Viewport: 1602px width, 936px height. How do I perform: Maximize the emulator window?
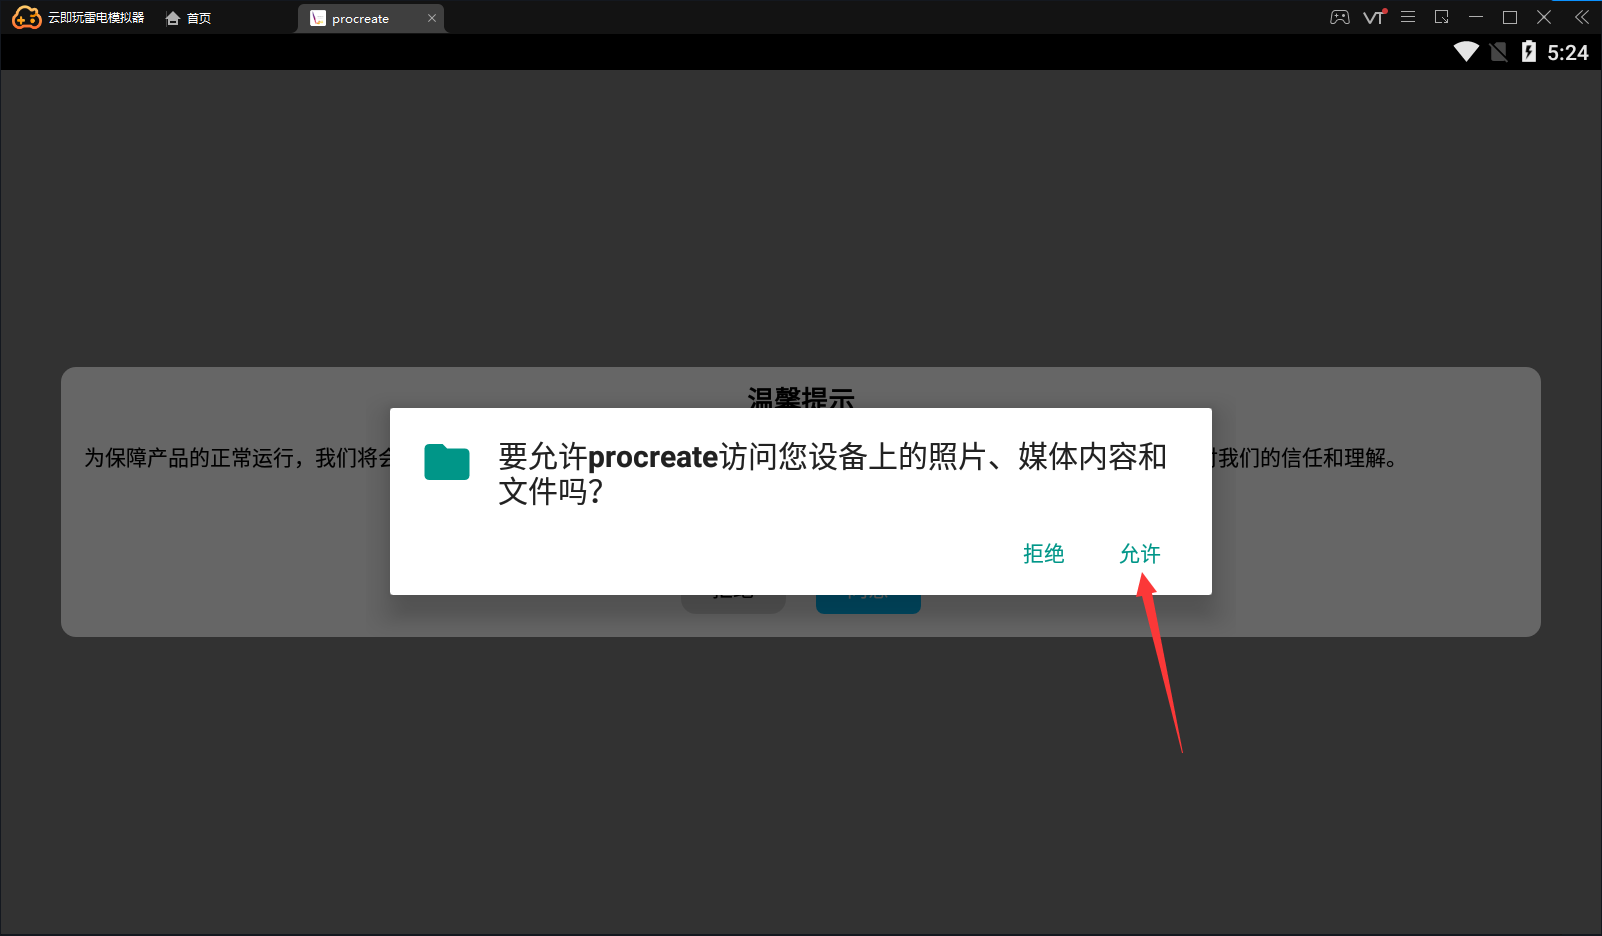coord(1510,17)
